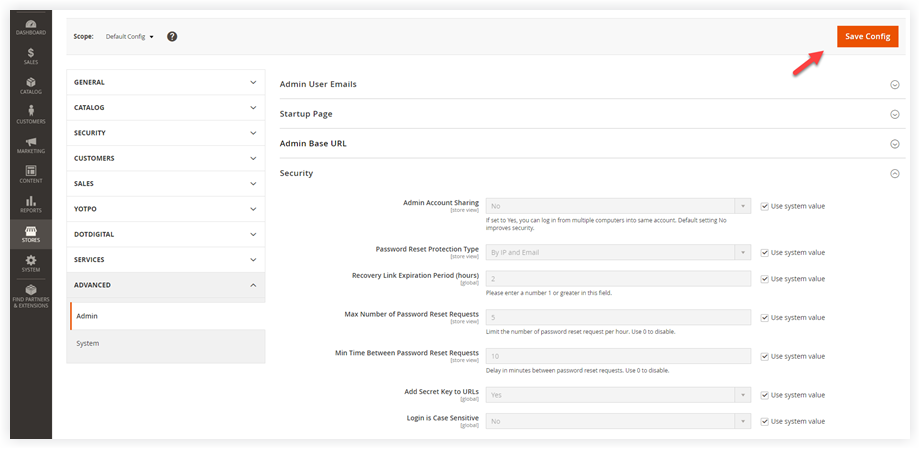This screenshot has width=920, height=449.
Task: Open the Add Secret Key to URLs dropdown
Action: coord(618,395)
